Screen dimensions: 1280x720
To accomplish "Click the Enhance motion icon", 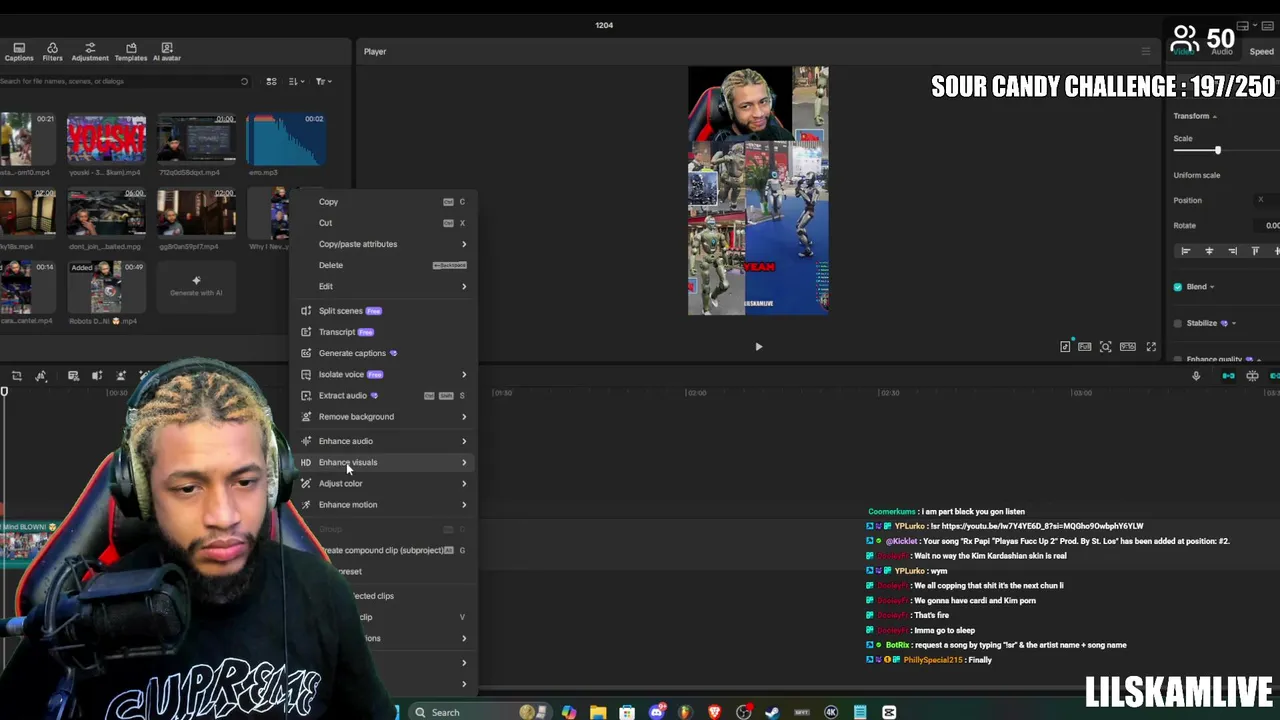I will tap(306, 504).
